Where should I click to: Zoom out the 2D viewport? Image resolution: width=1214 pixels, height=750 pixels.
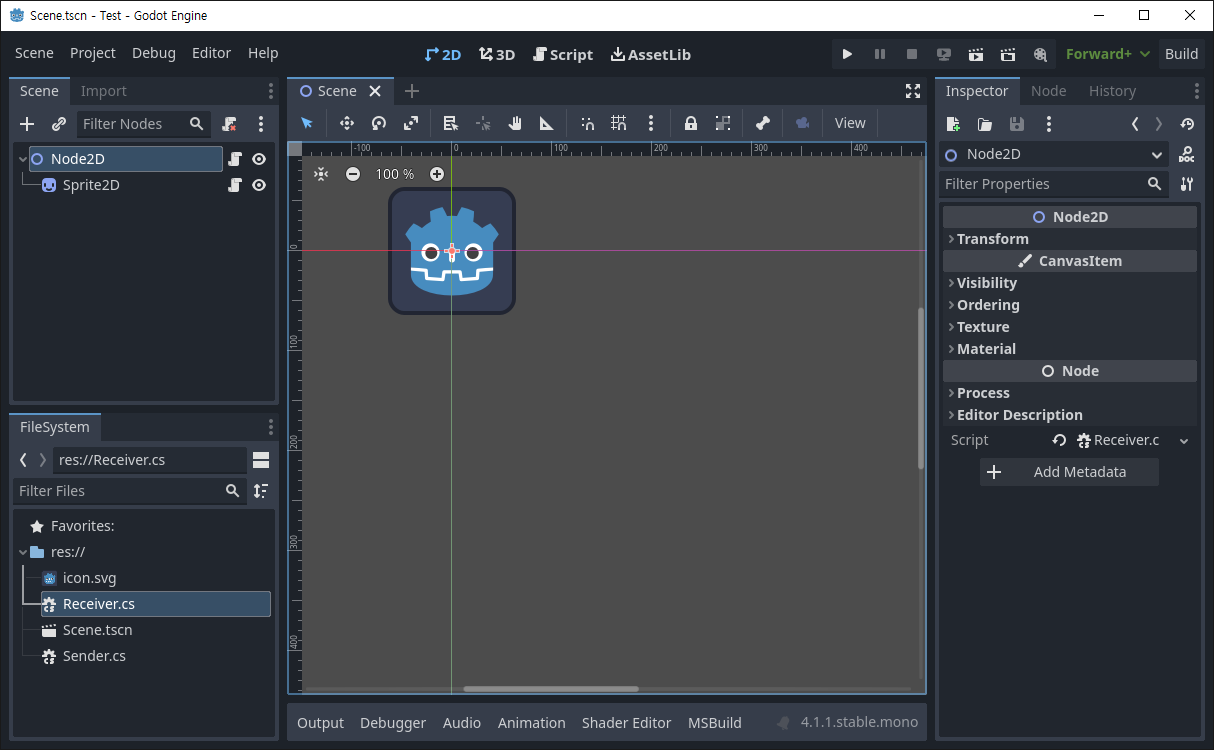coord(353,174)
